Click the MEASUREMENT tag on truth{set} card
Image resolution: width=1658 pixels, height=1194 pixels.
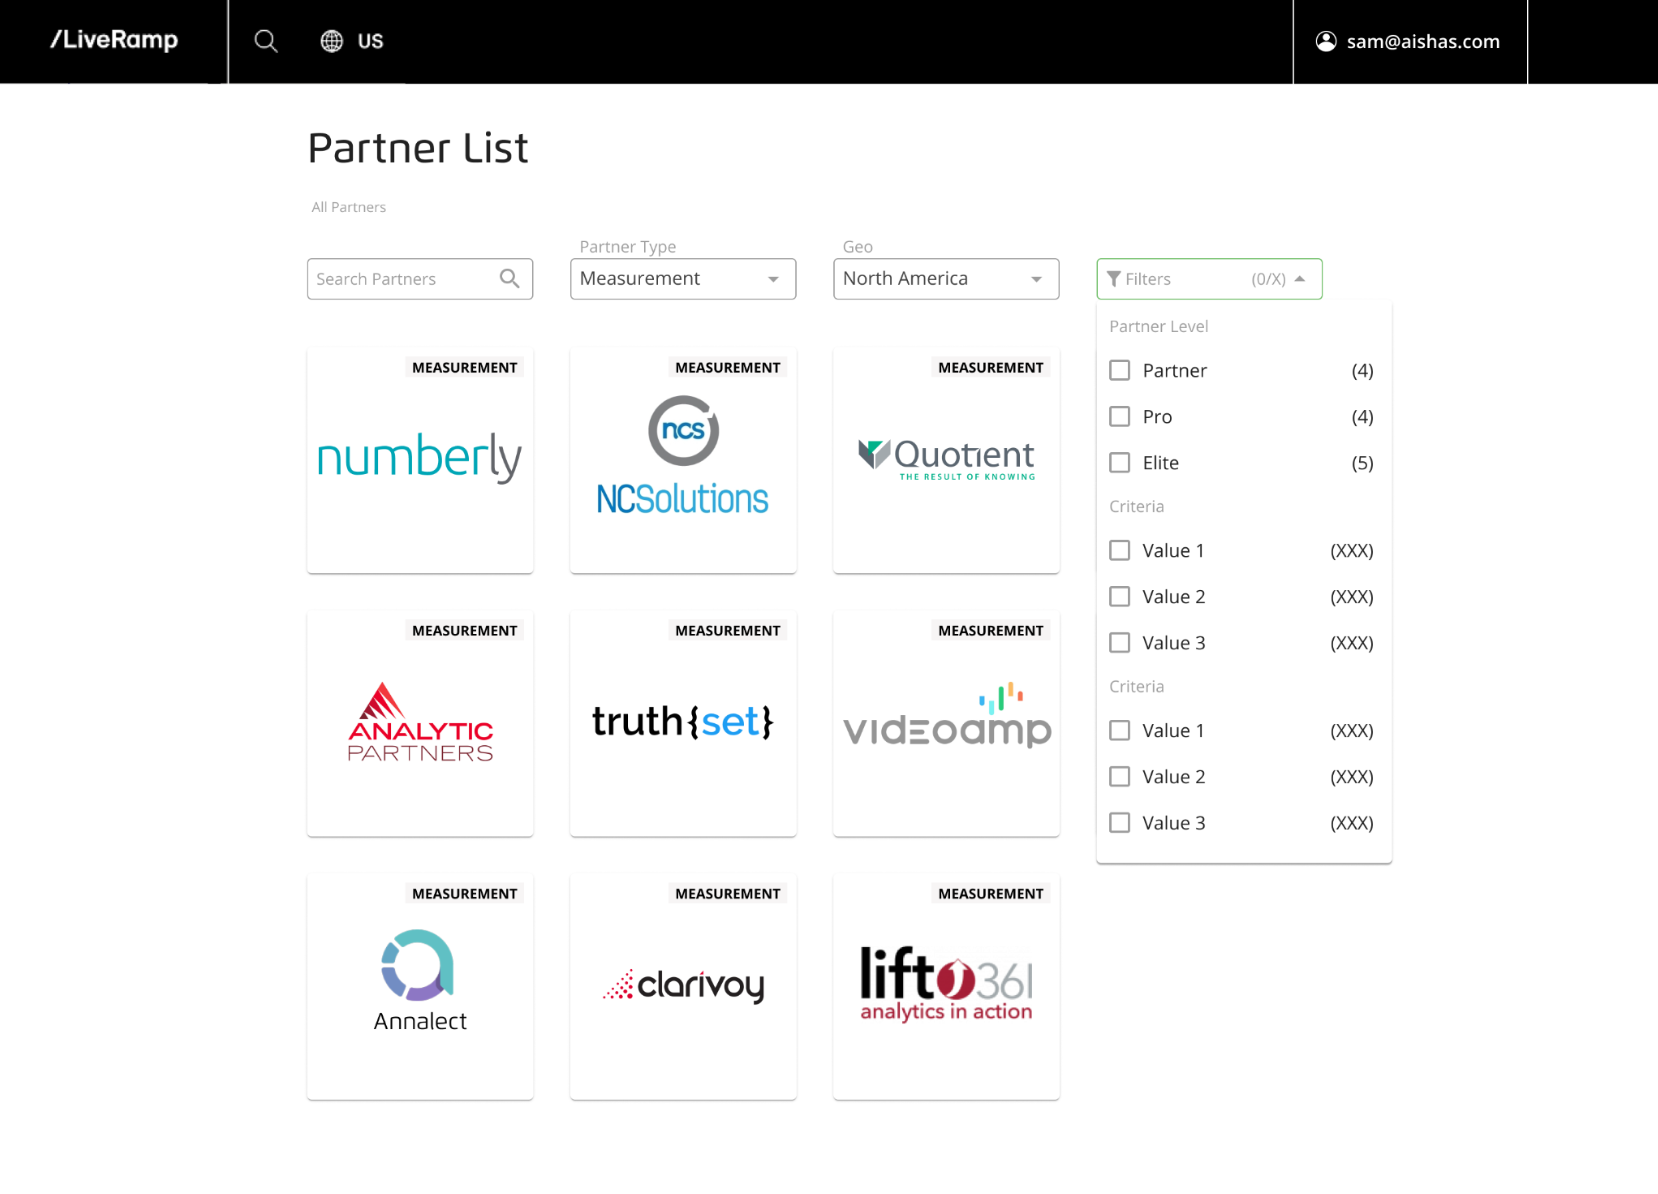tap(728, 630)
